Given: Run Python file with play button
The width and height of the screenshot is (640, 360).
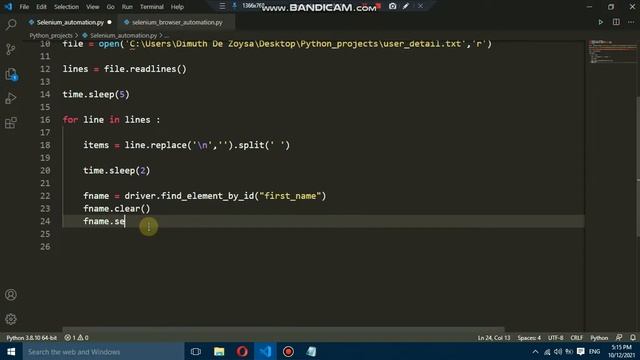Looking at the screenshot, I should (x=600, y=22).
